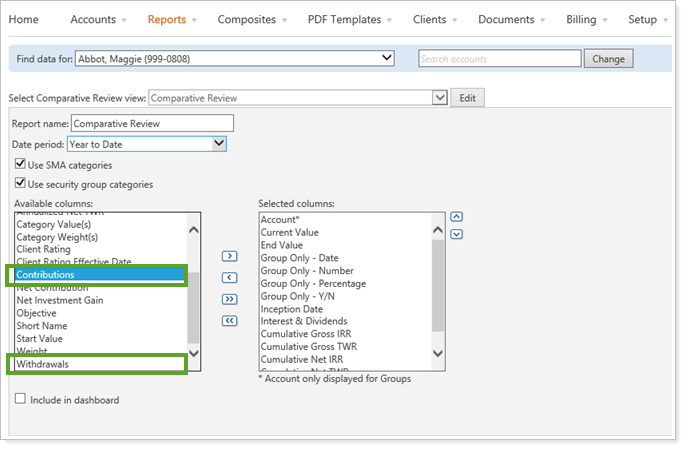Move selected column up with arrow button

click(456, 216)
